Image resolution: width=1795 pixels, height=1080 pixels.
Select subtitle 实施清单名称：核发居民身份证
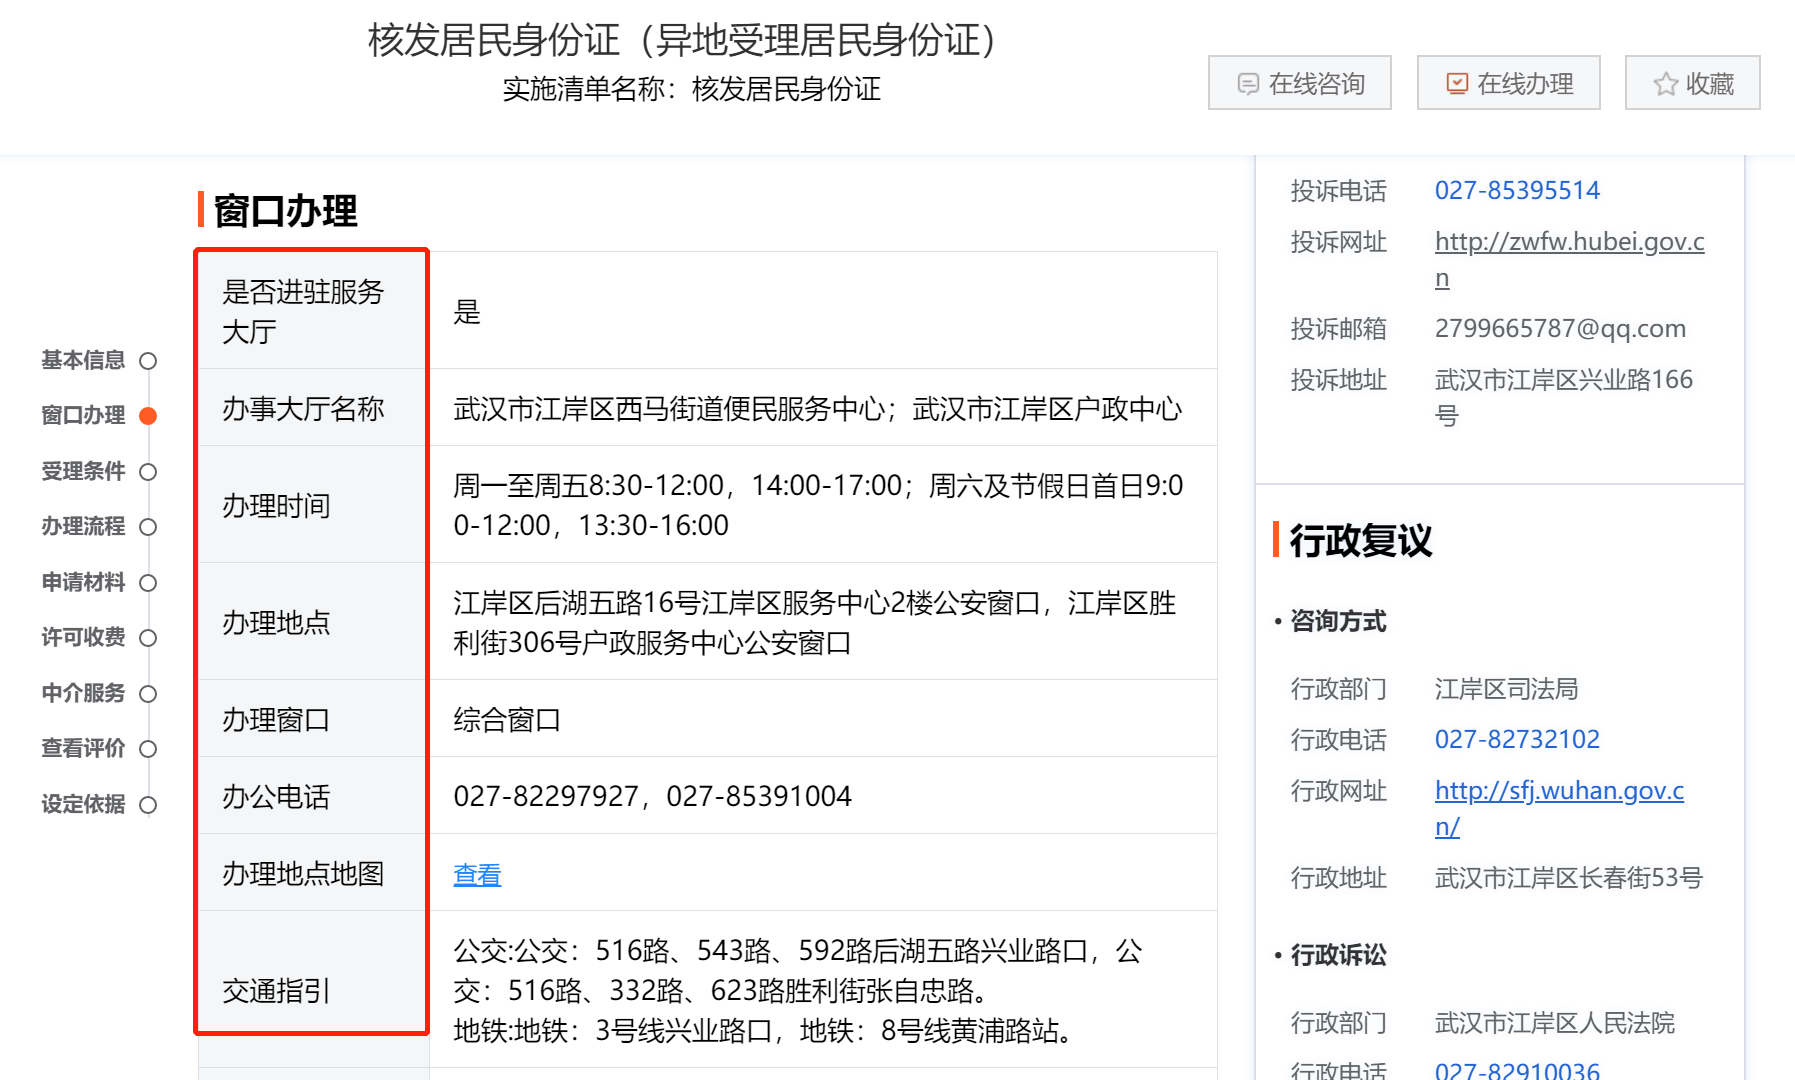coord(691,89)
